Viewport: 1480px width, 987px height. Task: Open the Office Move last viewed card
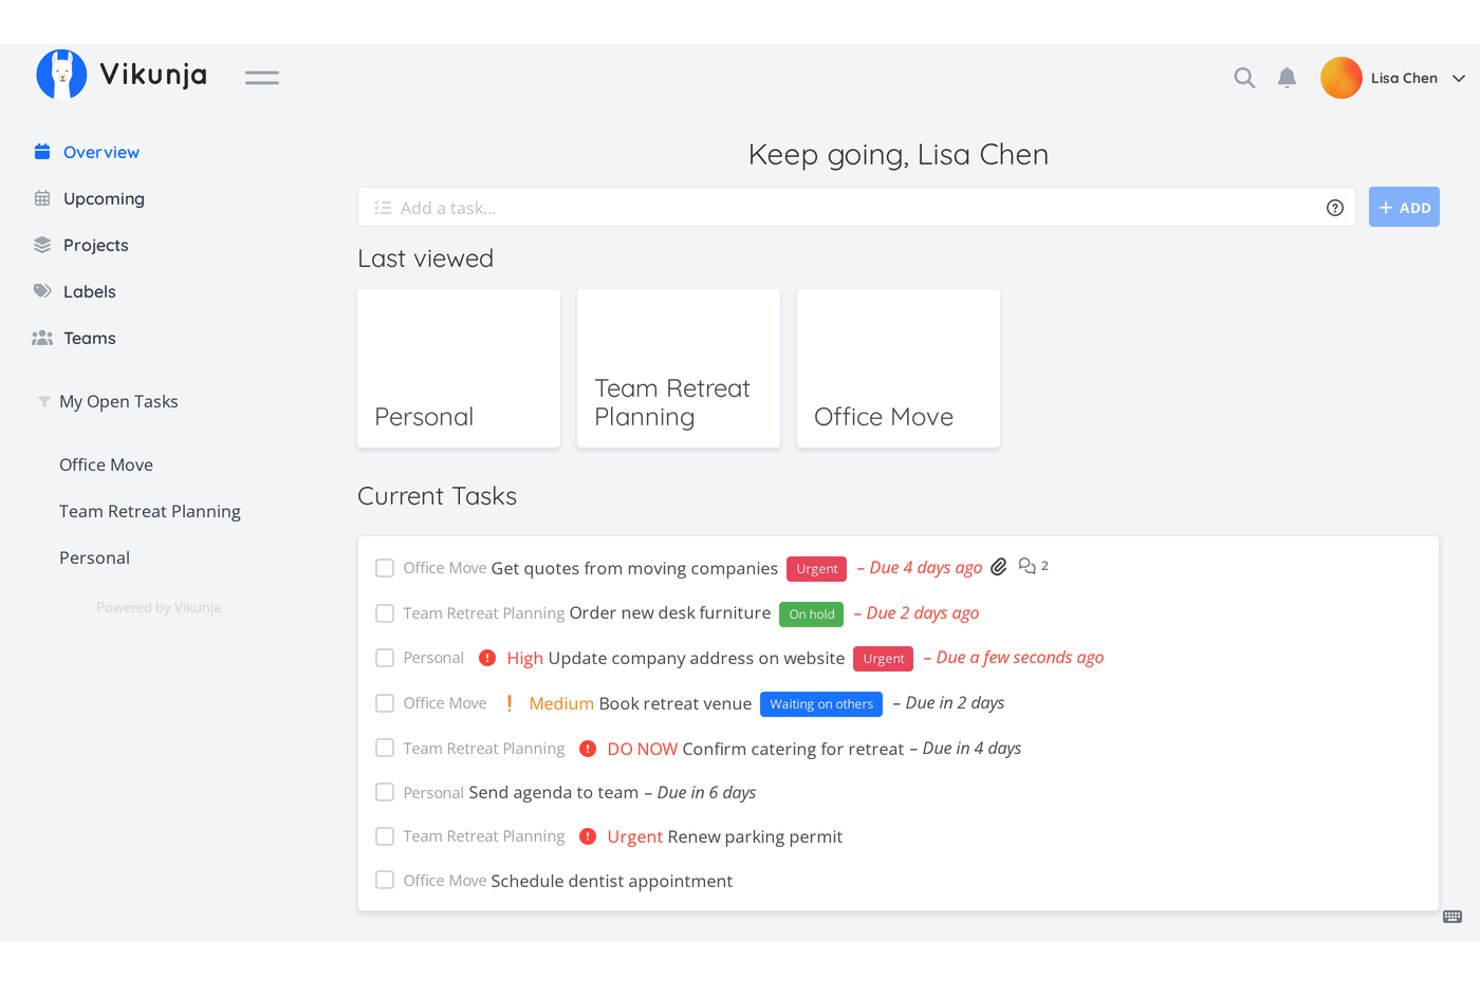898,368
